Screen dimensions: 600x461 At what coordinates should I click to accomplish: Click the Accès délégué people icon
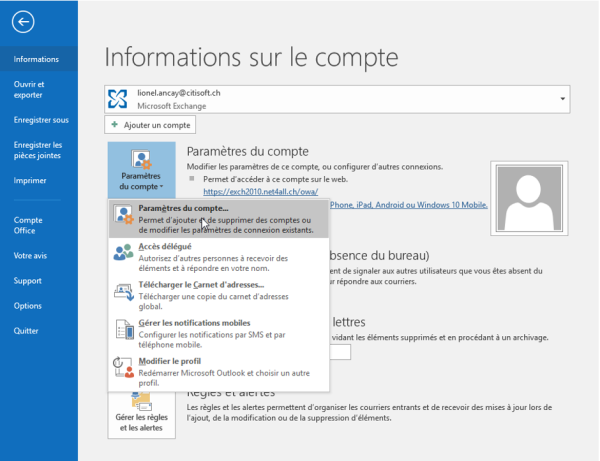pyautogui.click(x=124, y=252)
